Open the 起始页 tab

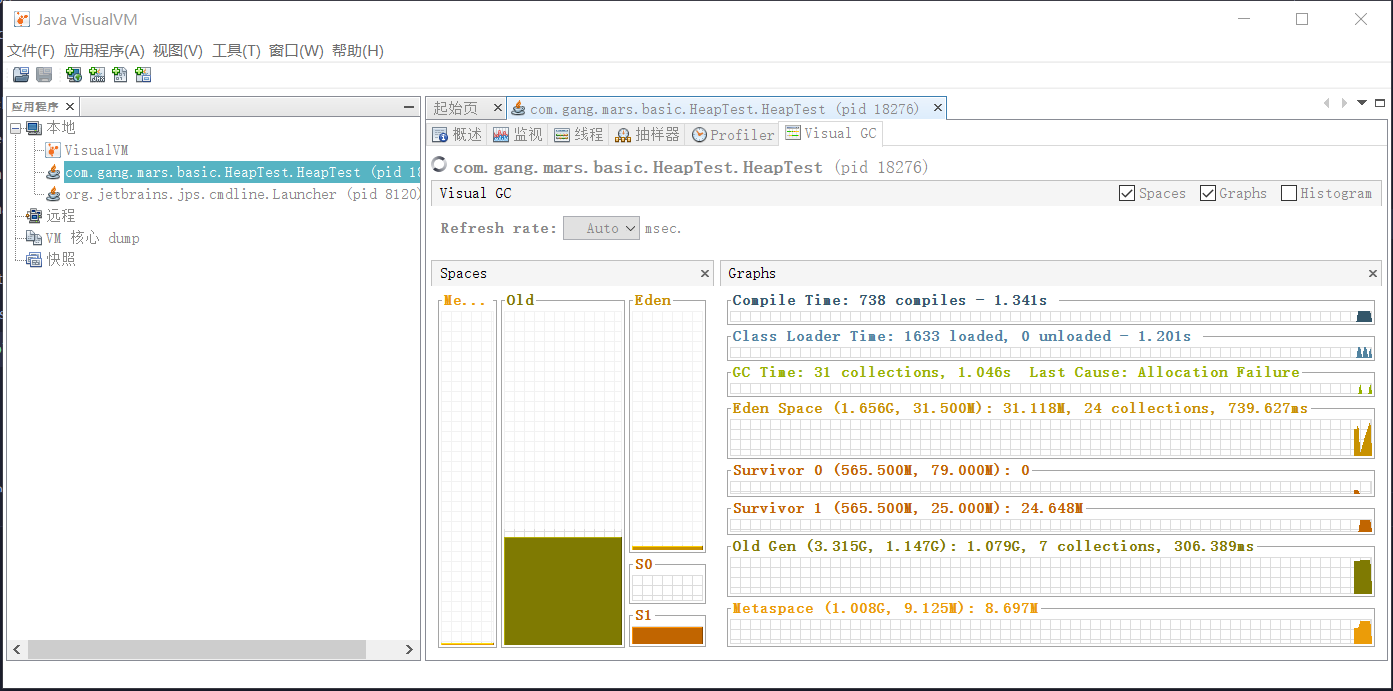[456, 108]
